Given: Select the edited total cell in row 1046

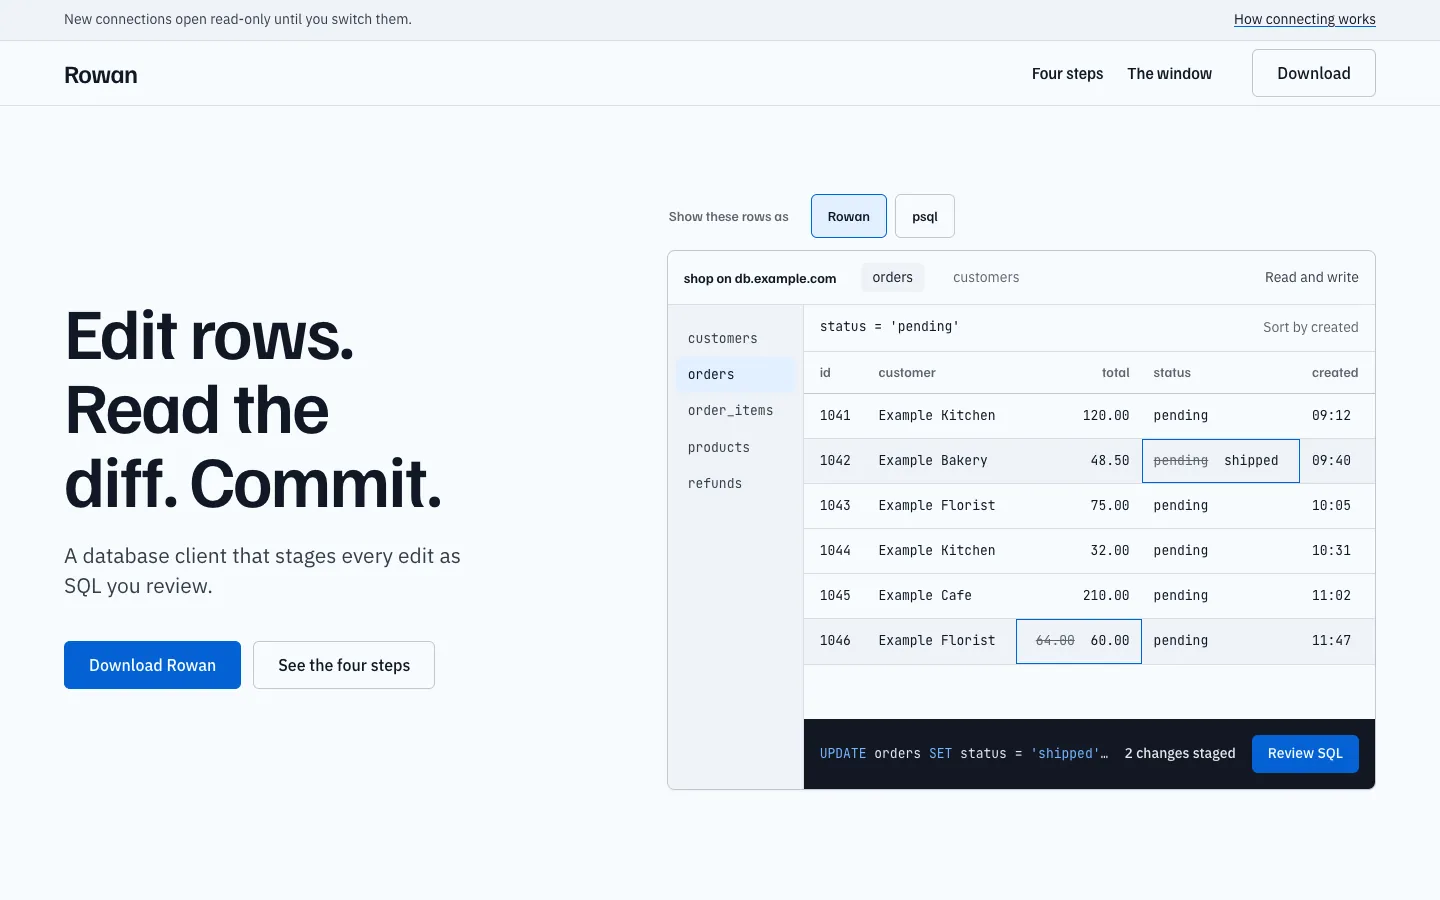Looking at the screenshot, I should 1079,641.
